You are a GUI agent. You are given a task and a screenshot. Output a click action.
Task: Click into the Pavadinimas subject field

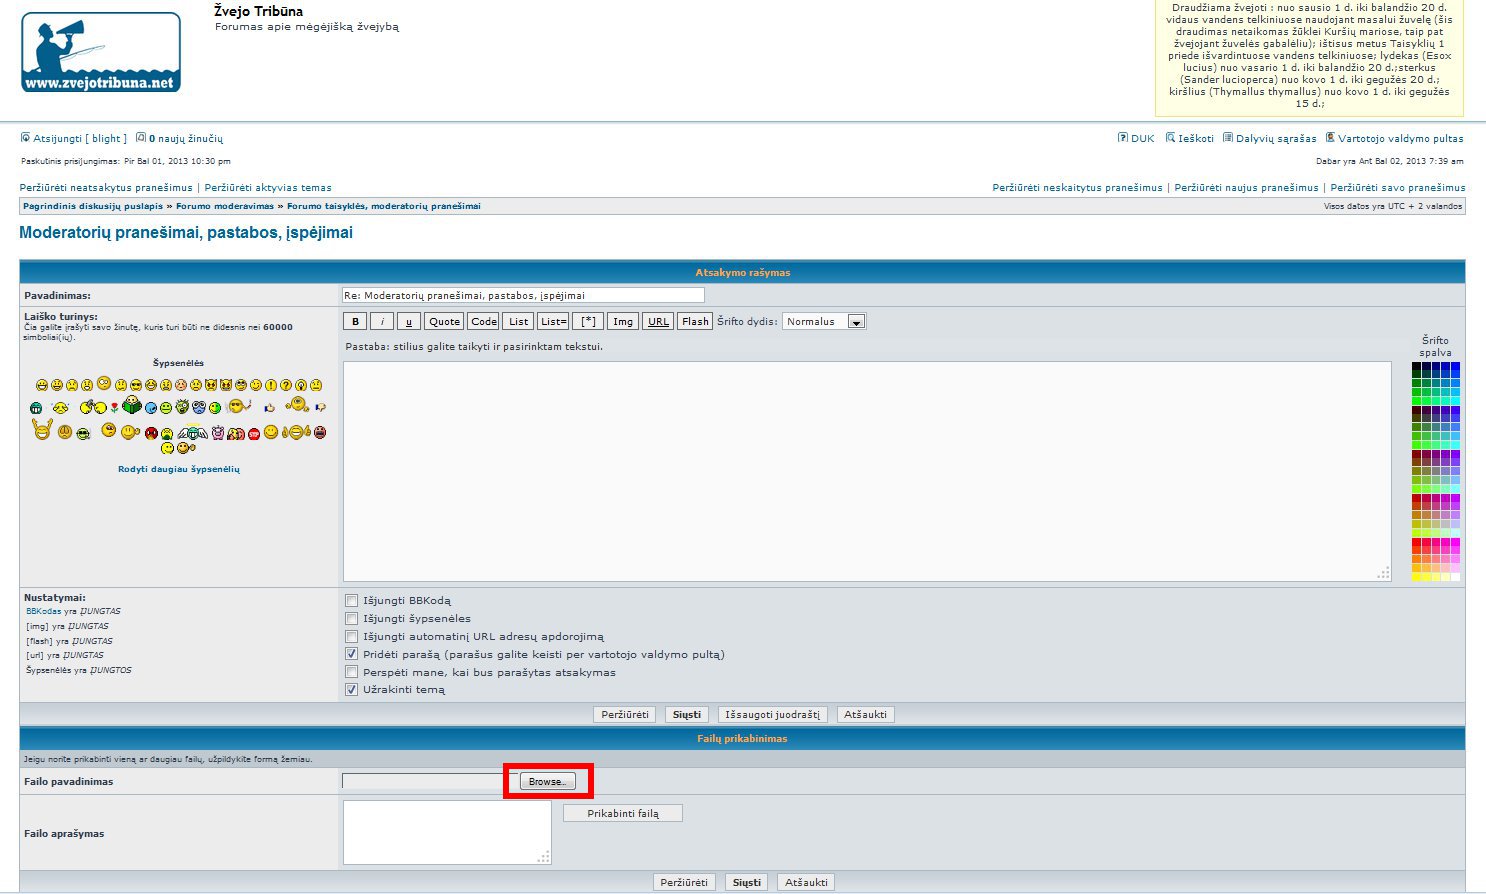[x=523, y=295]
